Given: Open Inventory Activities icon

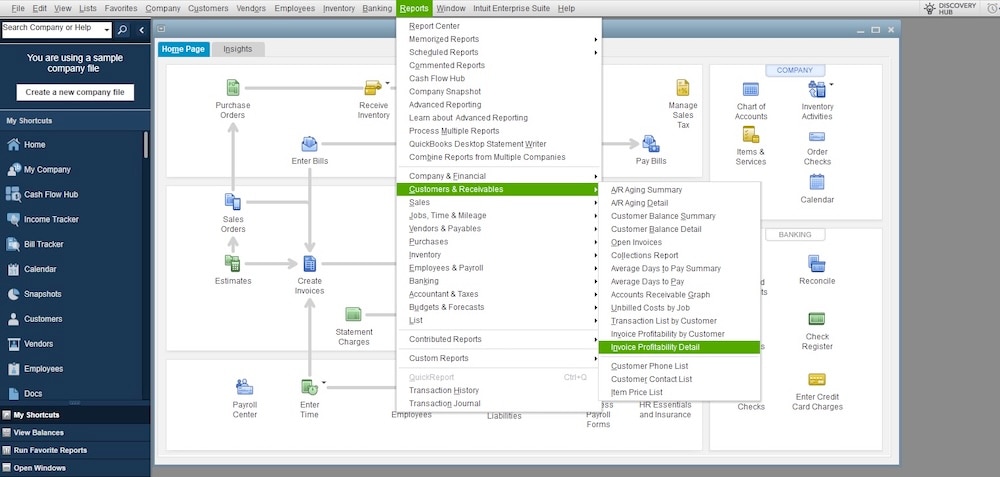Looking at the screenshot, I should tap(816, 89).
